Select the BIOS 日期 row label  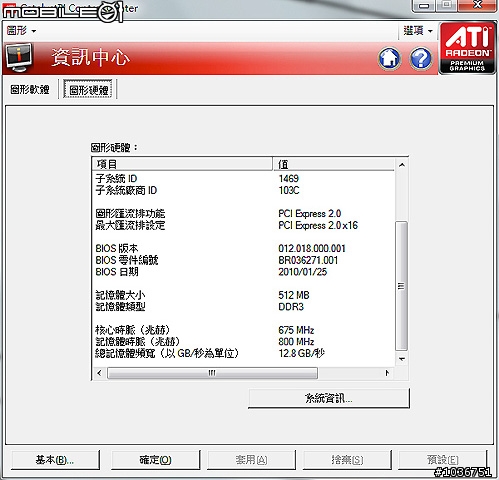point(117,272)
